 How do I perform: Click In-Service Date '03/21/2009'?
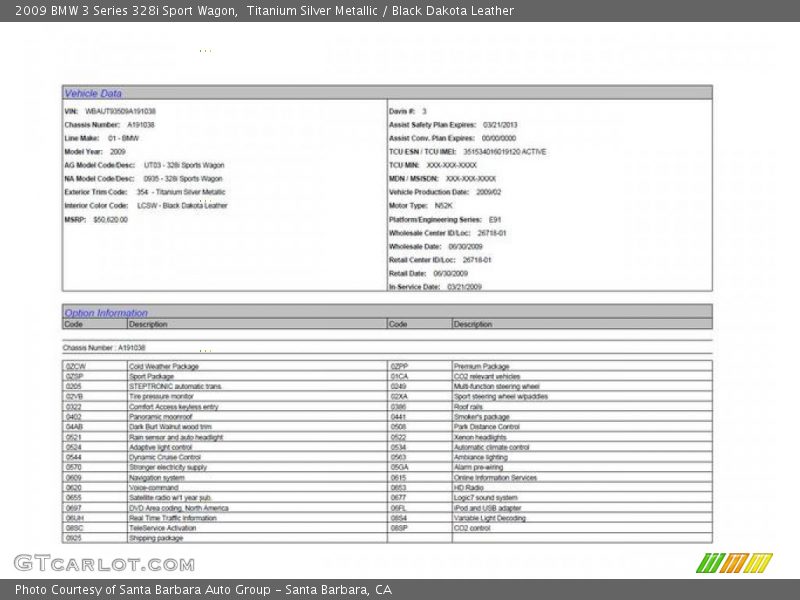coord(464,287)
